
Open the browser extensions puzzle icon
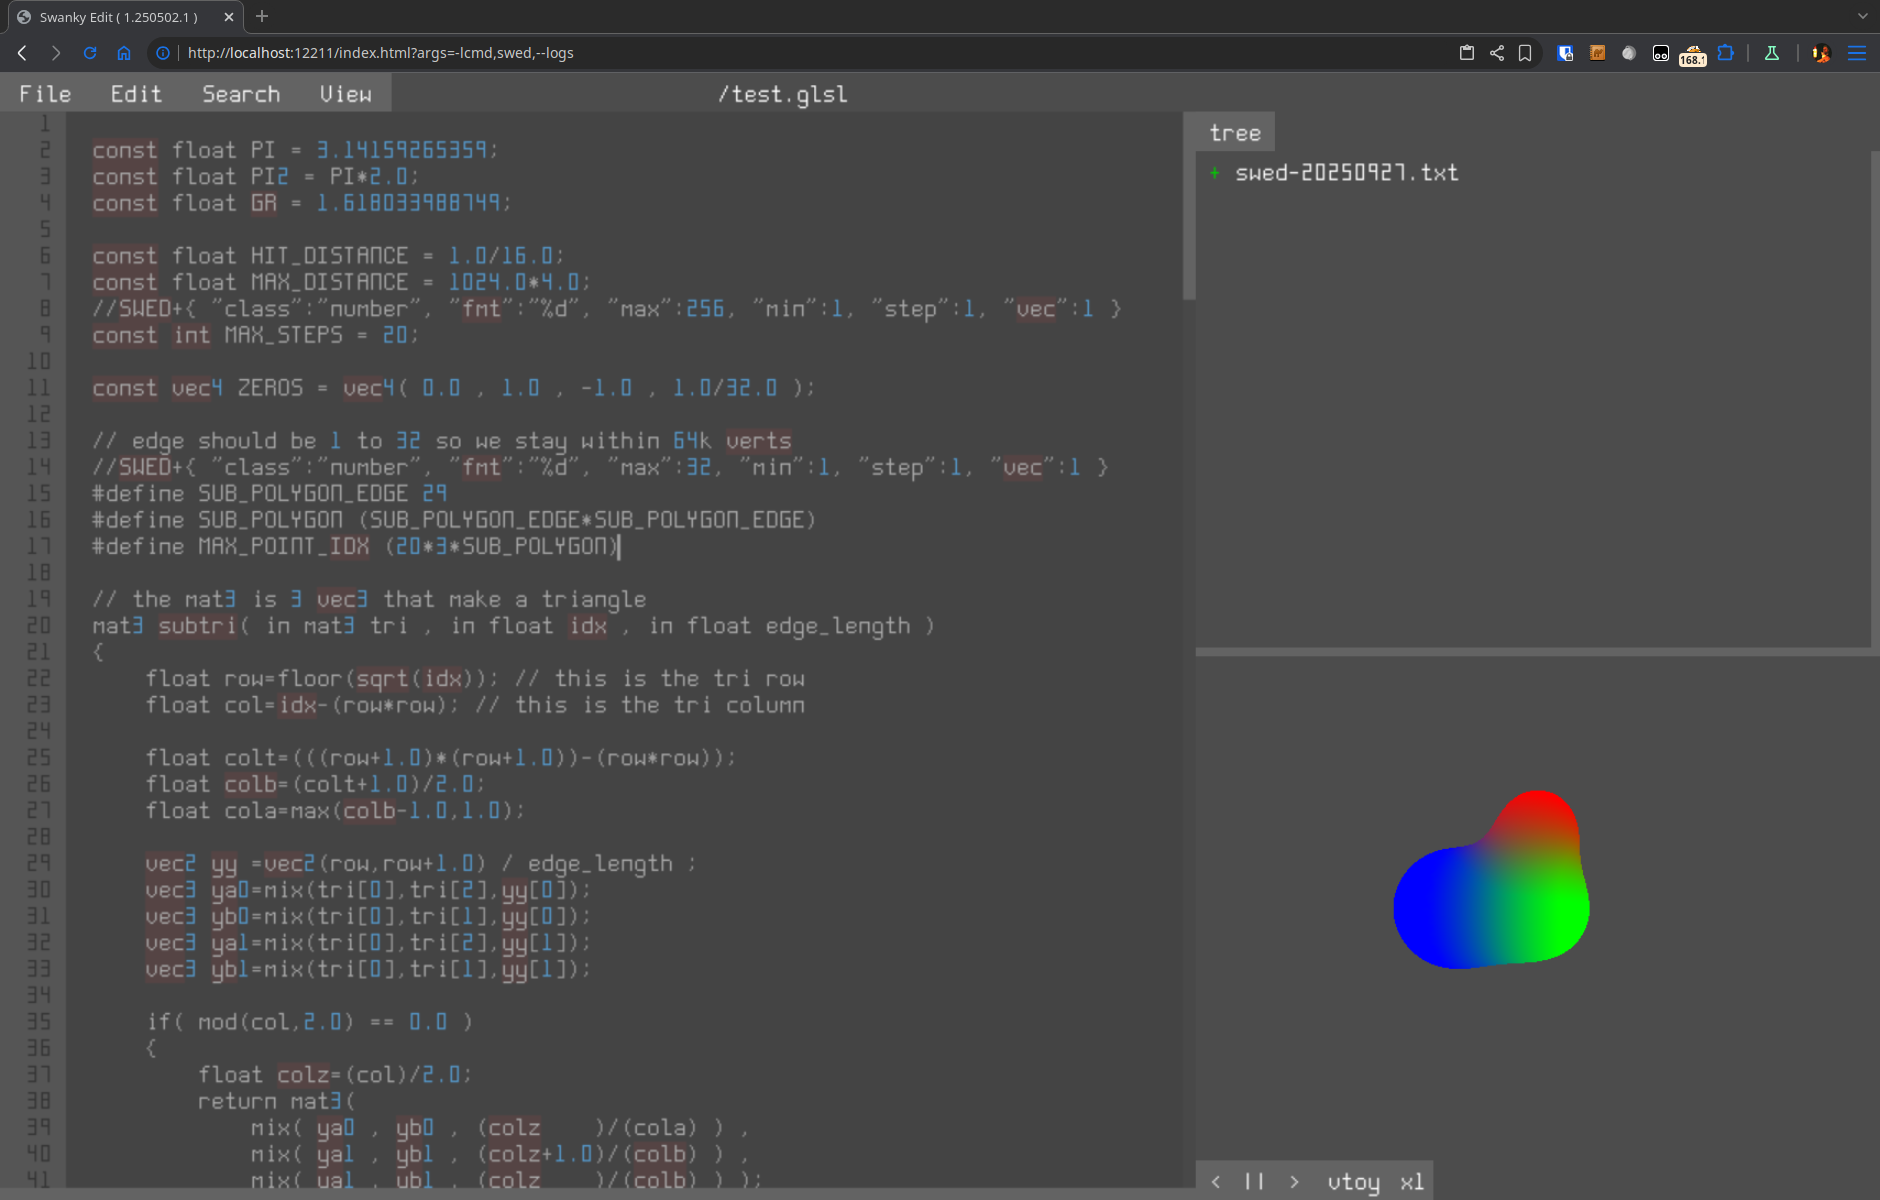pos(1725,53)
